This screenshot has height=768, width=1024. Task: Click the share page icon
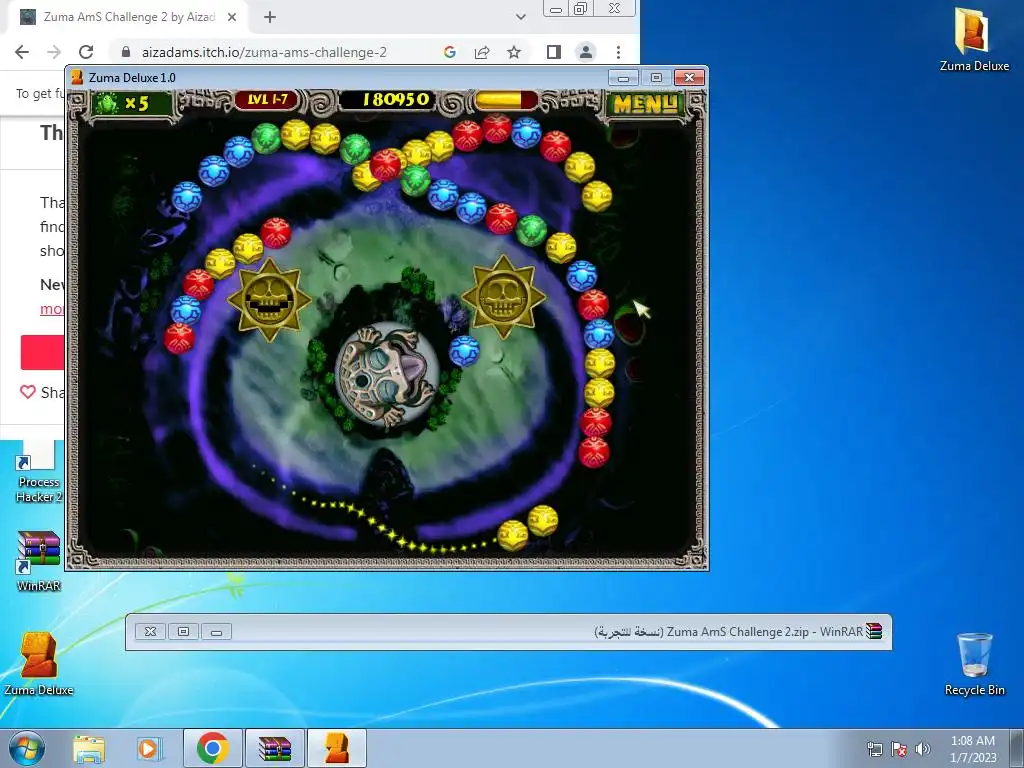482,52
